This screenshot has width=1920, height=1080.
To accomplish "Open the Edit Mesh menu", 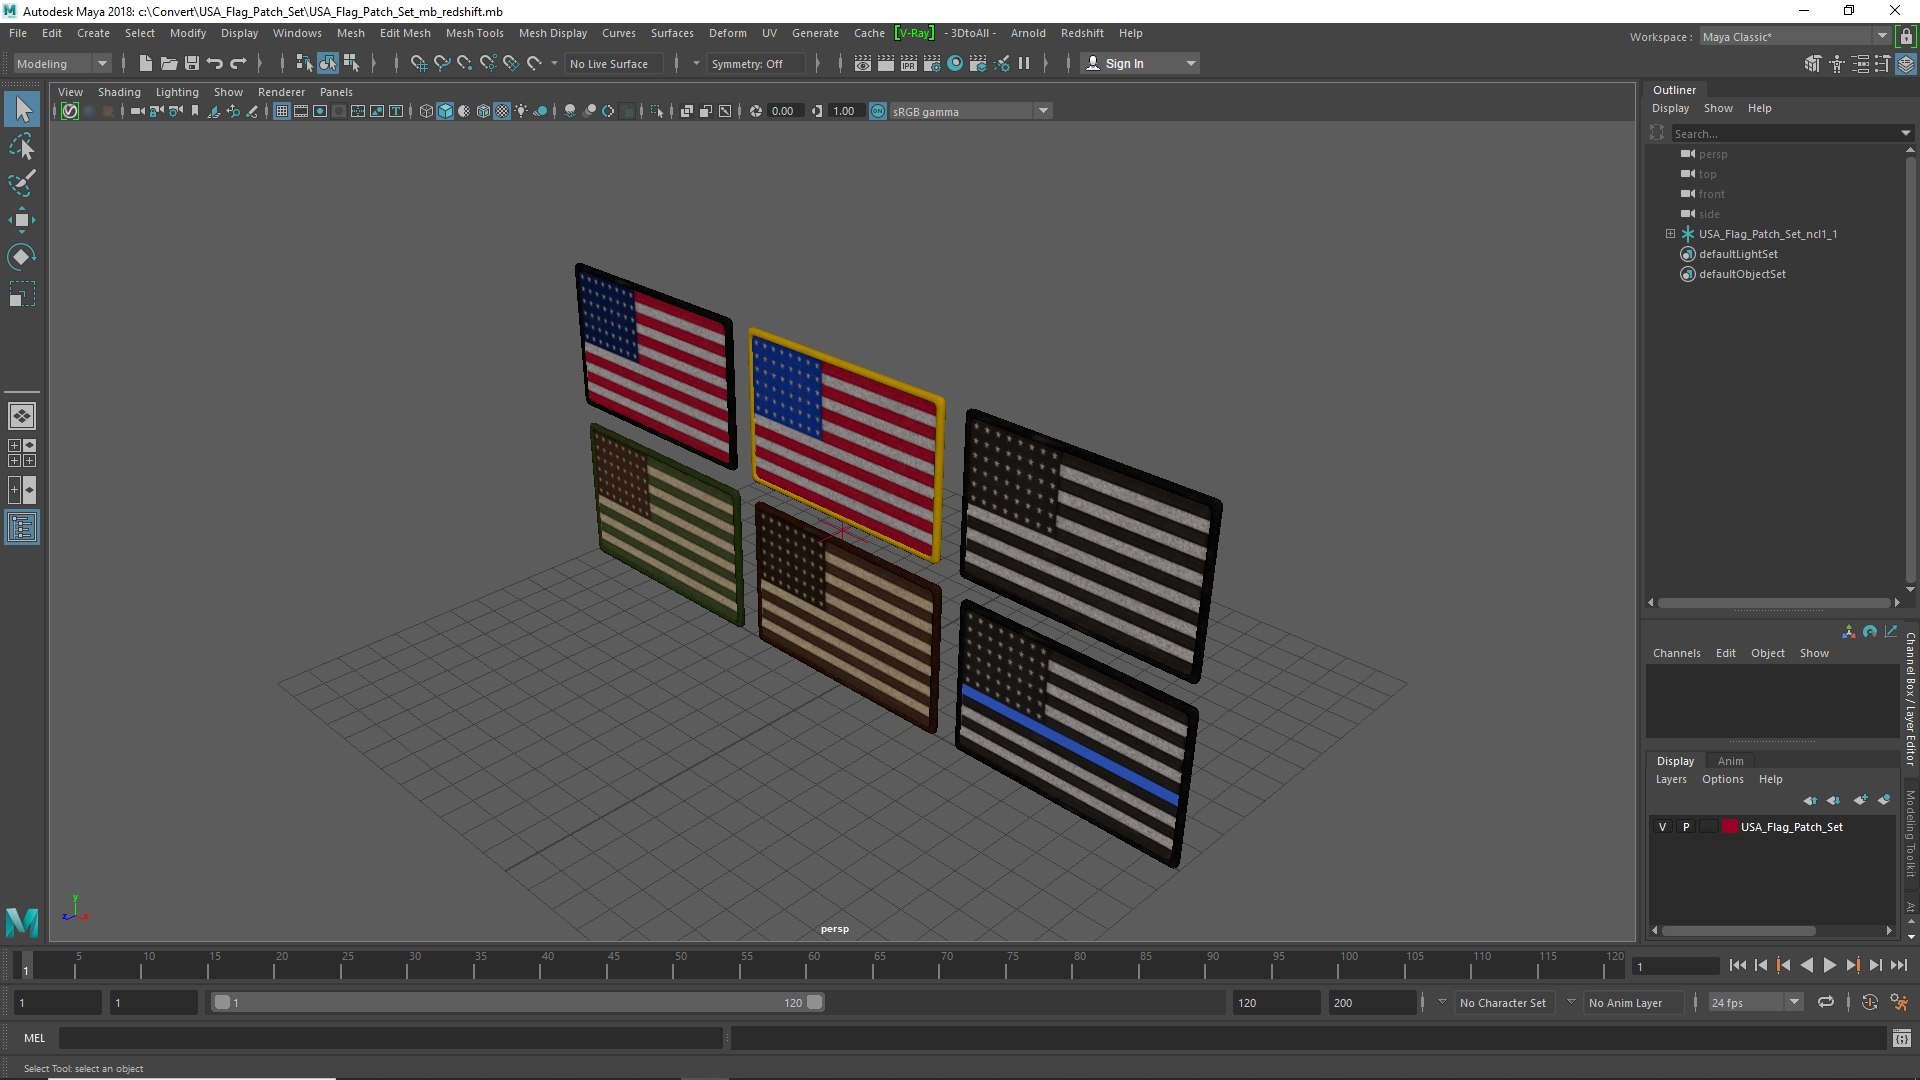I will tap(405, 33).
